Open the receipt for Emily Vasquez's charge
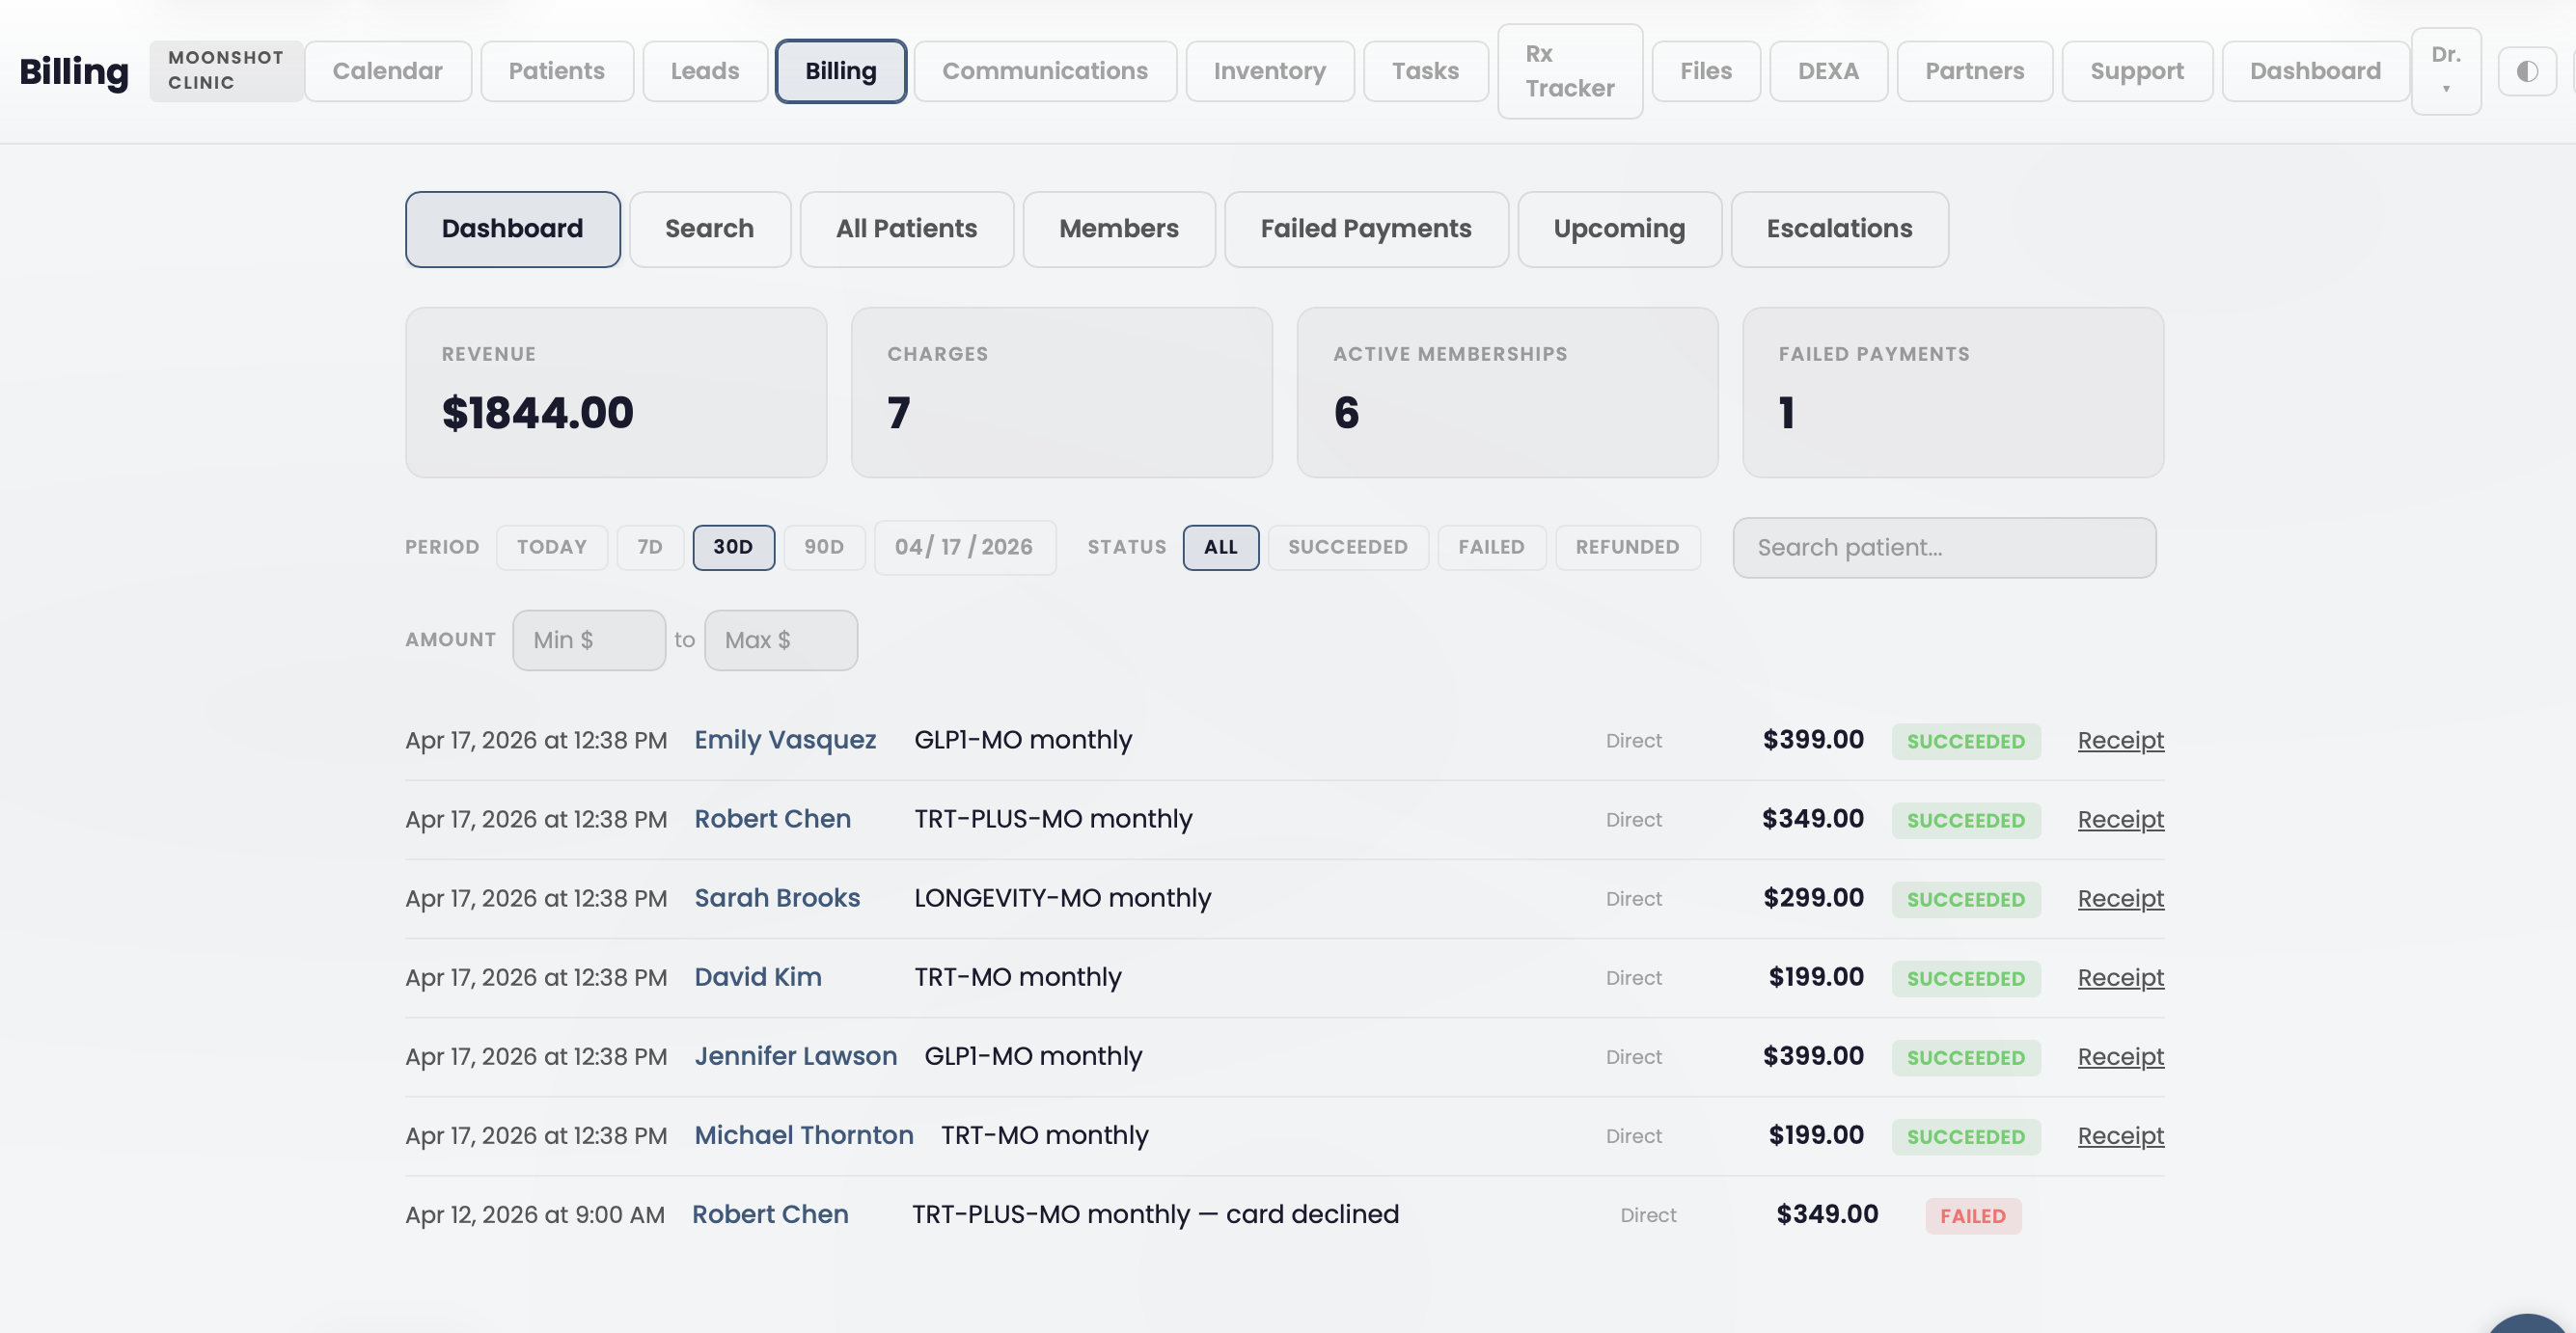Screen dimensions: 2576x1333 [x=2119, y=740]
